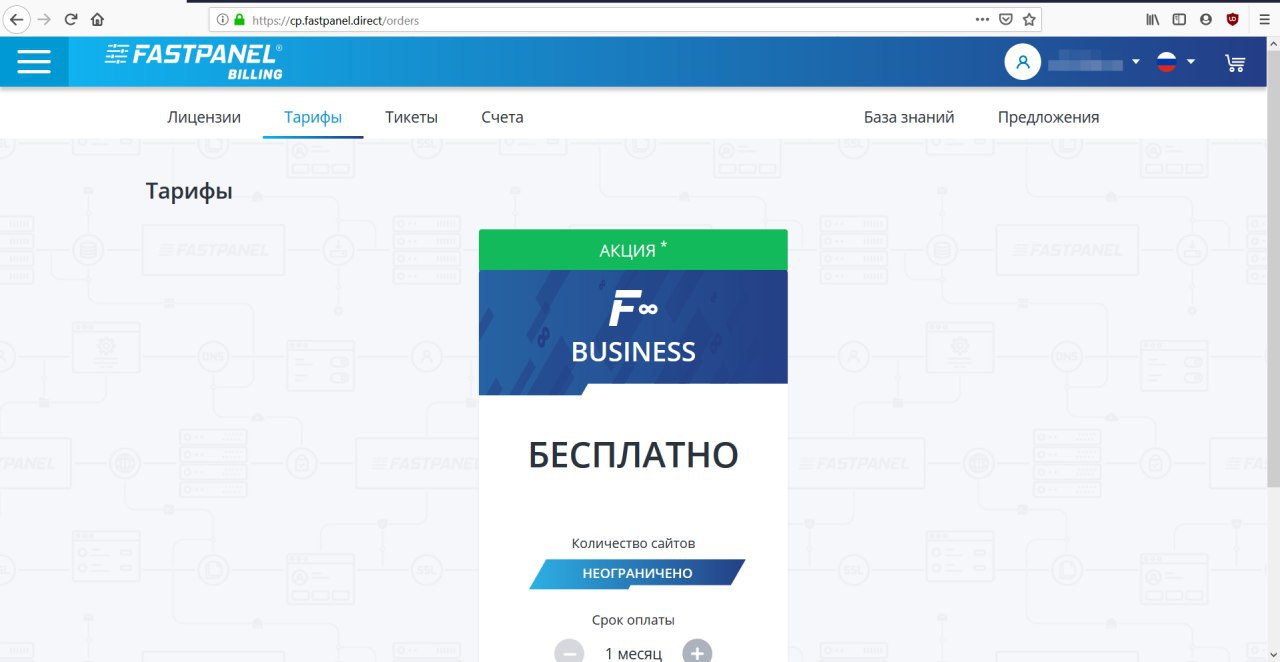This screenshot has height=662, width=1280.
Task: Open the Лицензии tab
Action: point(204,117)
